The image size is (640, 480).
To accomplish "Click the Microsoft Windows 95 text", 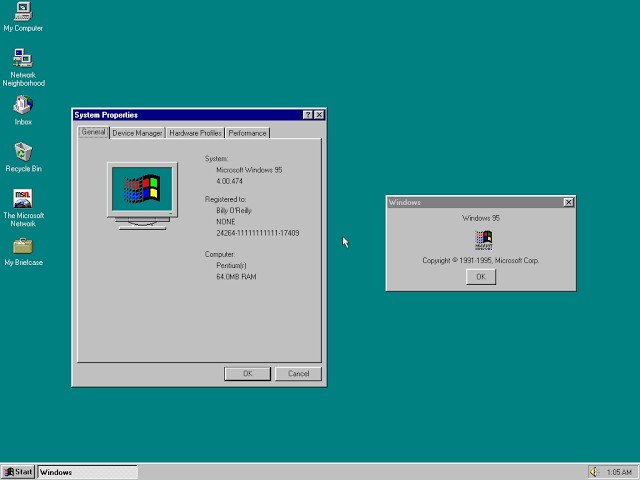I will 249,170.
